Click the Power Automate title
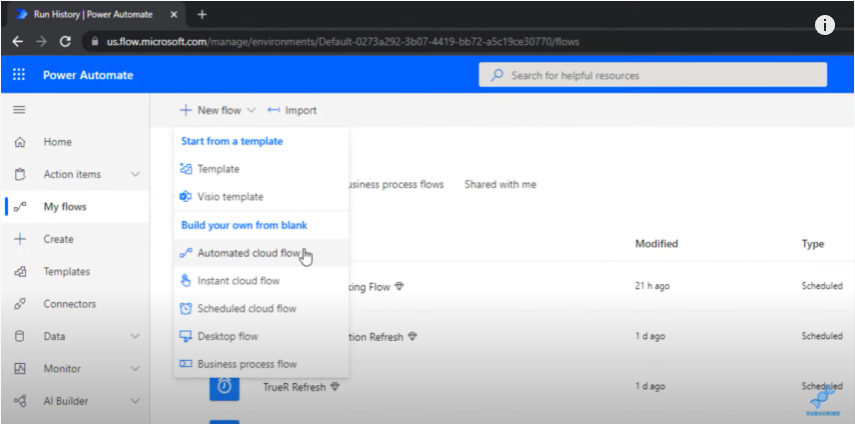The image size is (855, 424). click(88, 75)
